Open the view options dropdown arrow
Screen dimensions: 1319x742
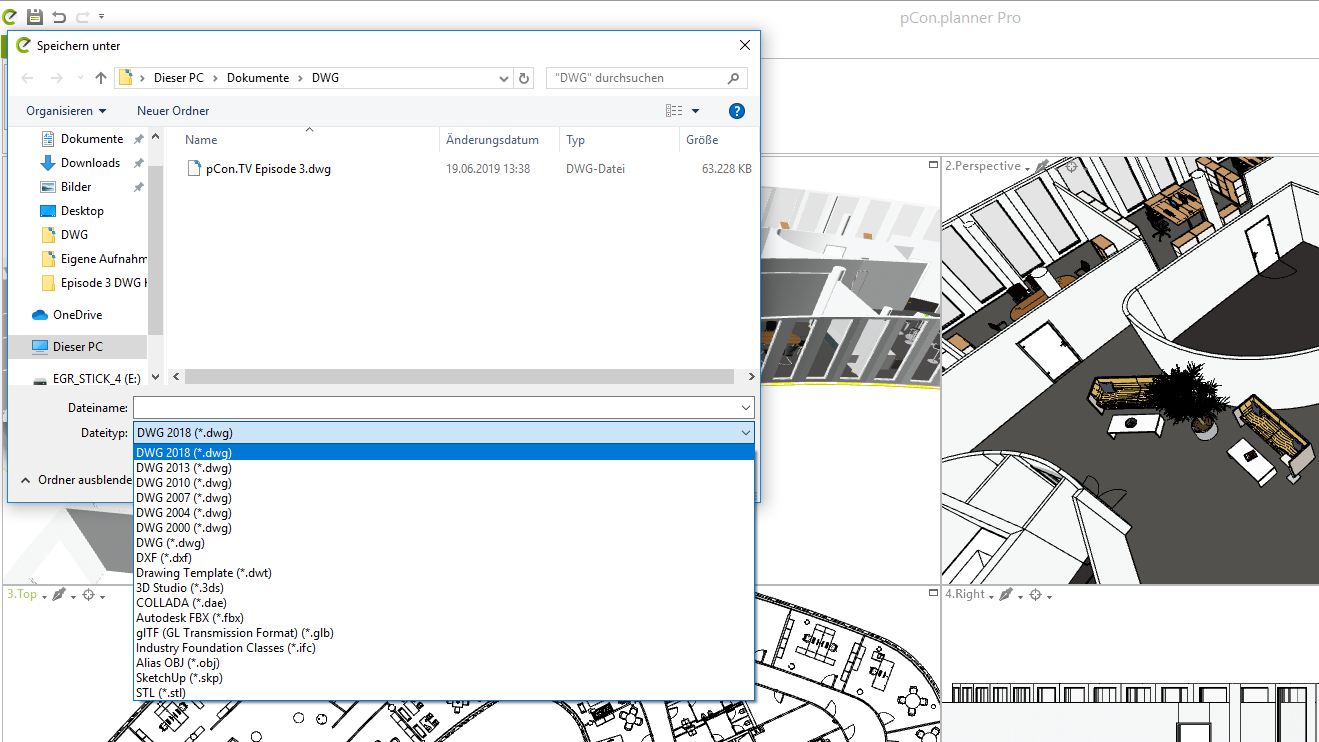click(x=696, y=111)
